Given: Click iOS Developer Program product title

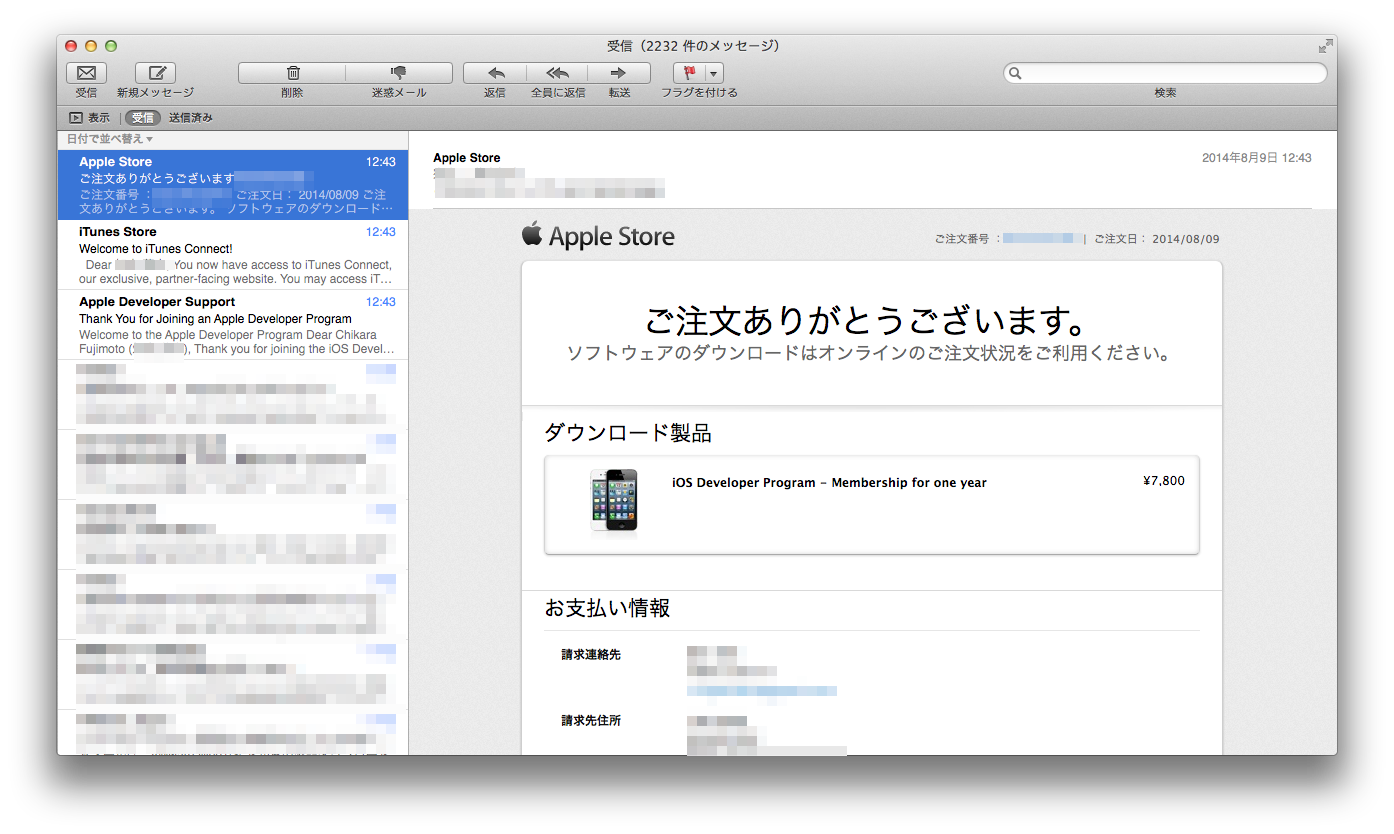Looking at the screenshot, I should point(829,482).
